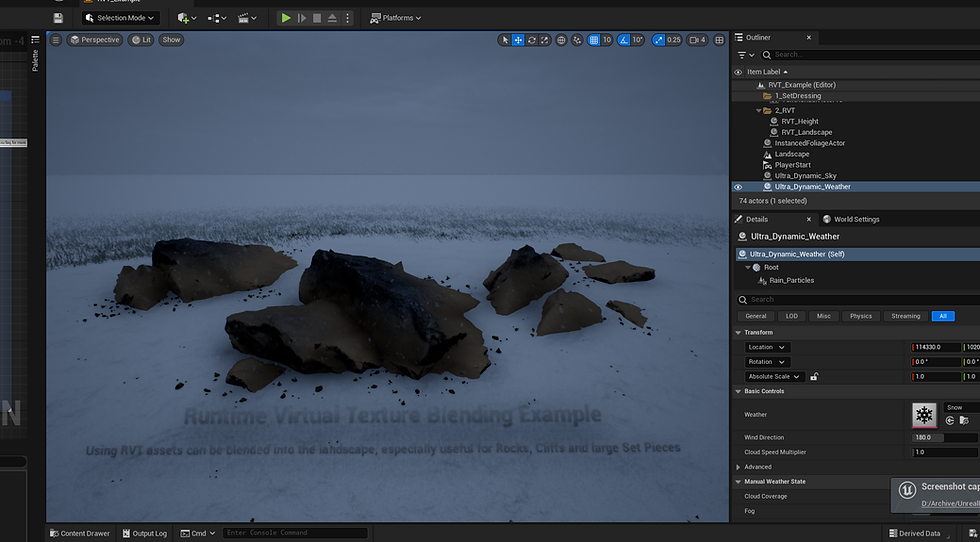
Task: Open the viewport hamburger options menu
Action: 56,40
